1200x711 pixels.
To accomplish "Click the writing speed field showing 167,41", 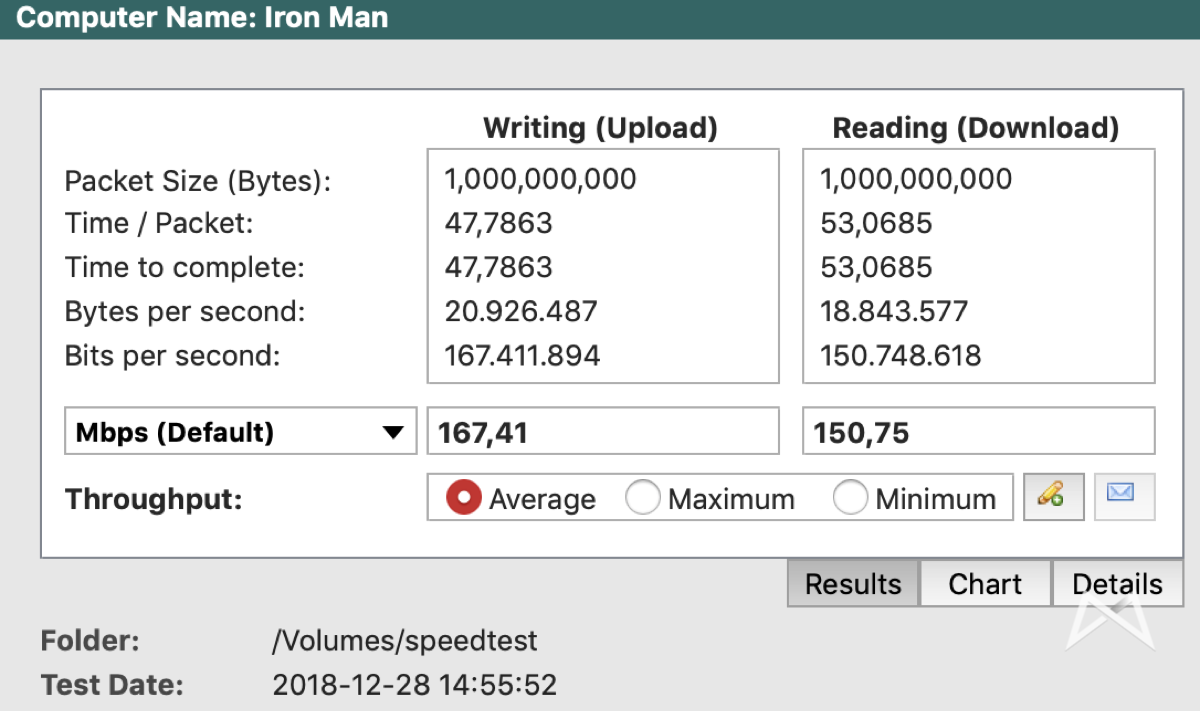I will [603, 432].
